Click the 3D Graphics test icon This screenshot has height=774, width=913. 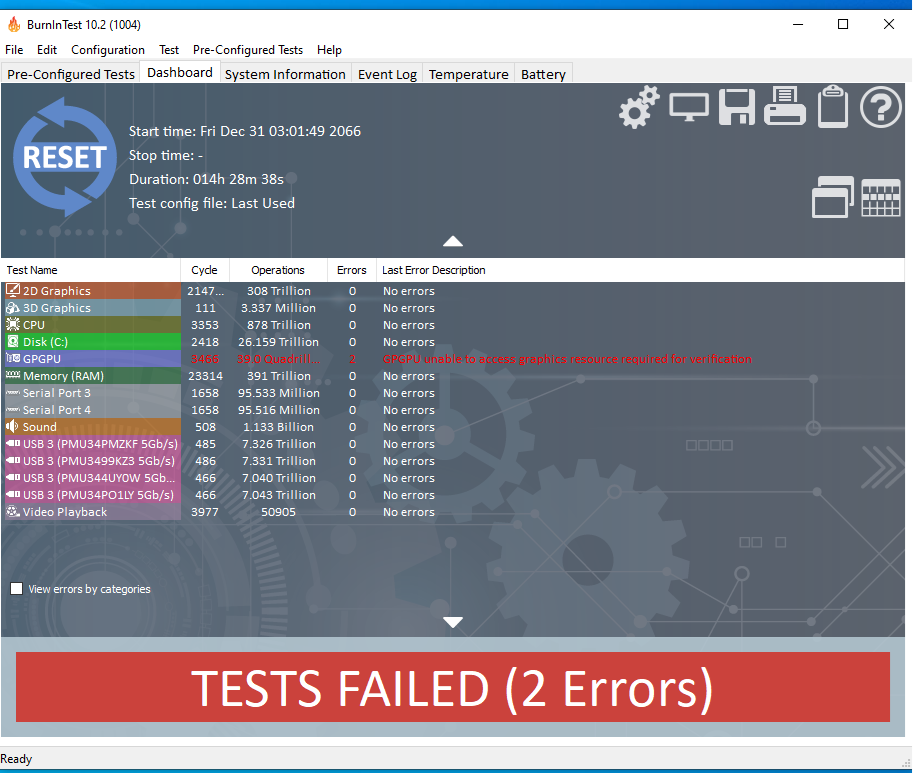13,308
